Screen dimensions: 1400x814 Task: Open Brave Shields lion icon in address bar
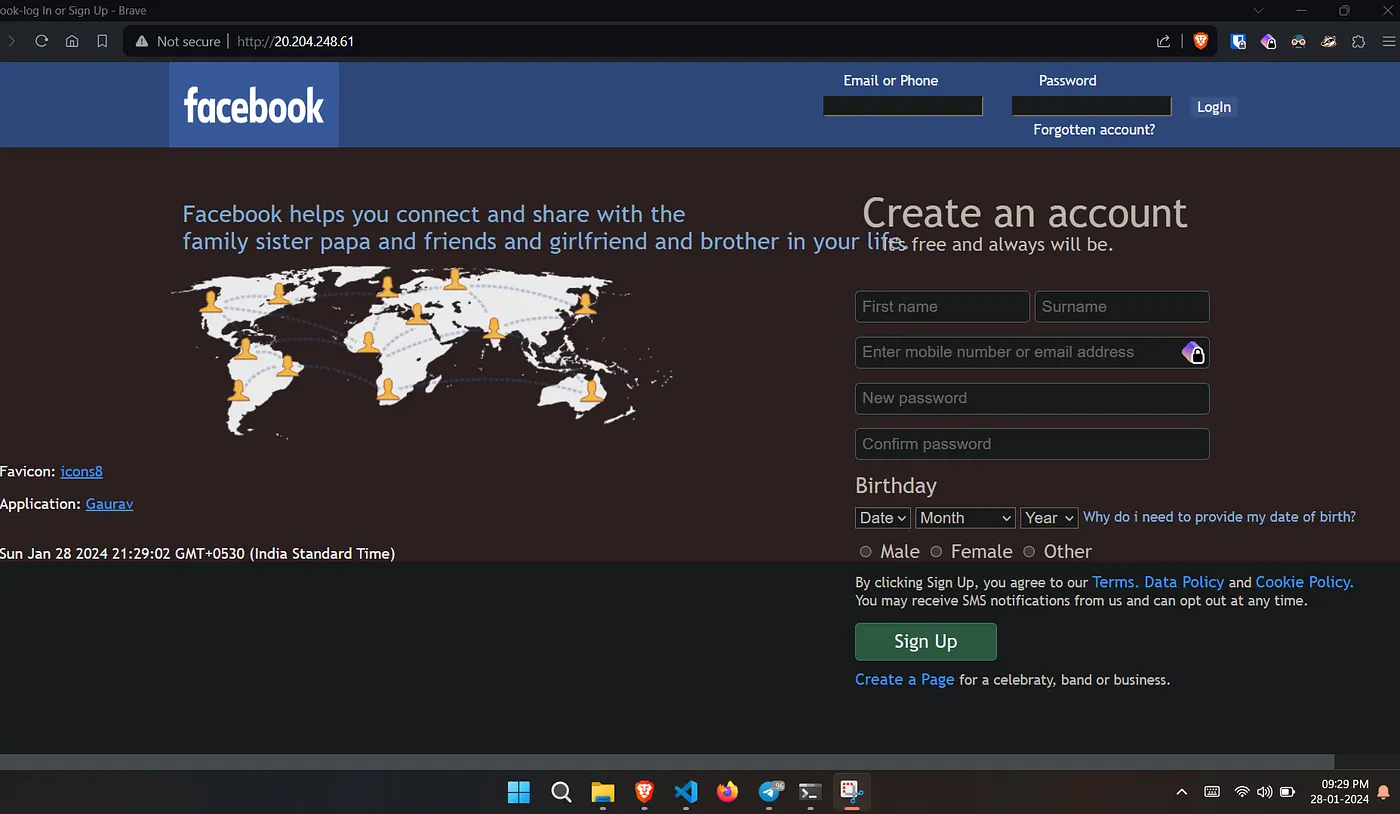(x=1200, y=41)
